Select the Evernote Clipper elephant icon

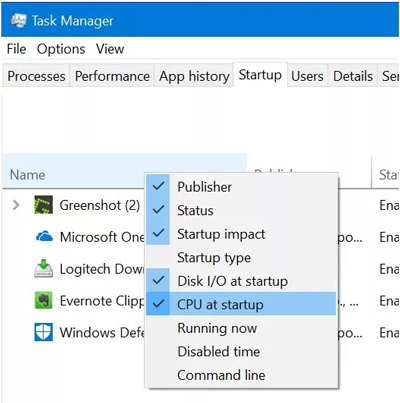pyautogui.click(x=44, y=300)
